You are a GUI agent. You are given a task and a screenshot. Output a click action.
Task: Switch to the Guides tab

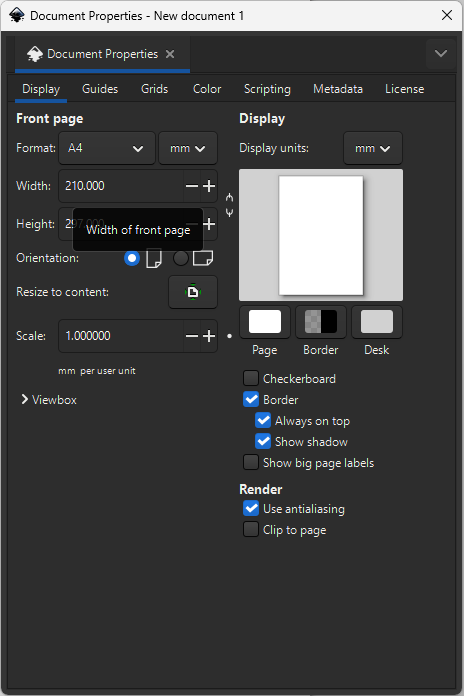[x=100, y=89]
